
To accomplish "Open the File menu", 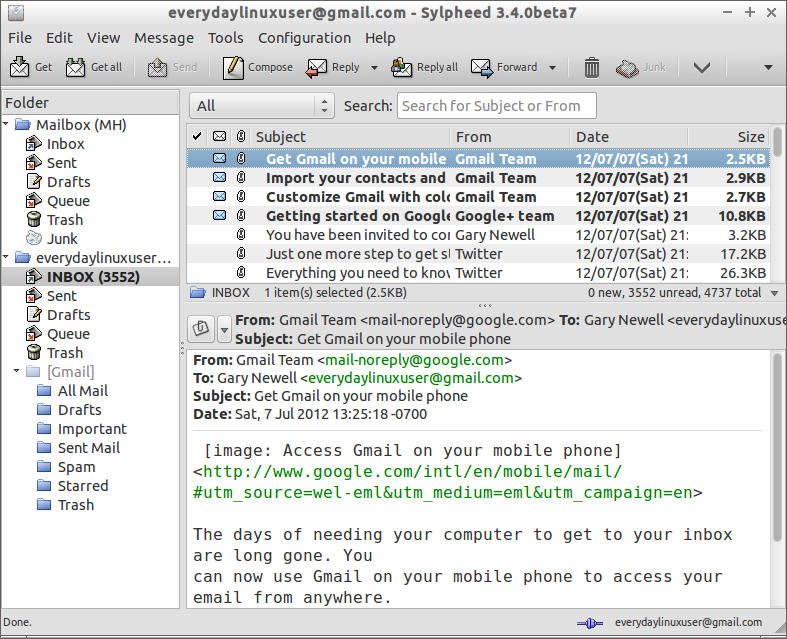I will (20, 38).
